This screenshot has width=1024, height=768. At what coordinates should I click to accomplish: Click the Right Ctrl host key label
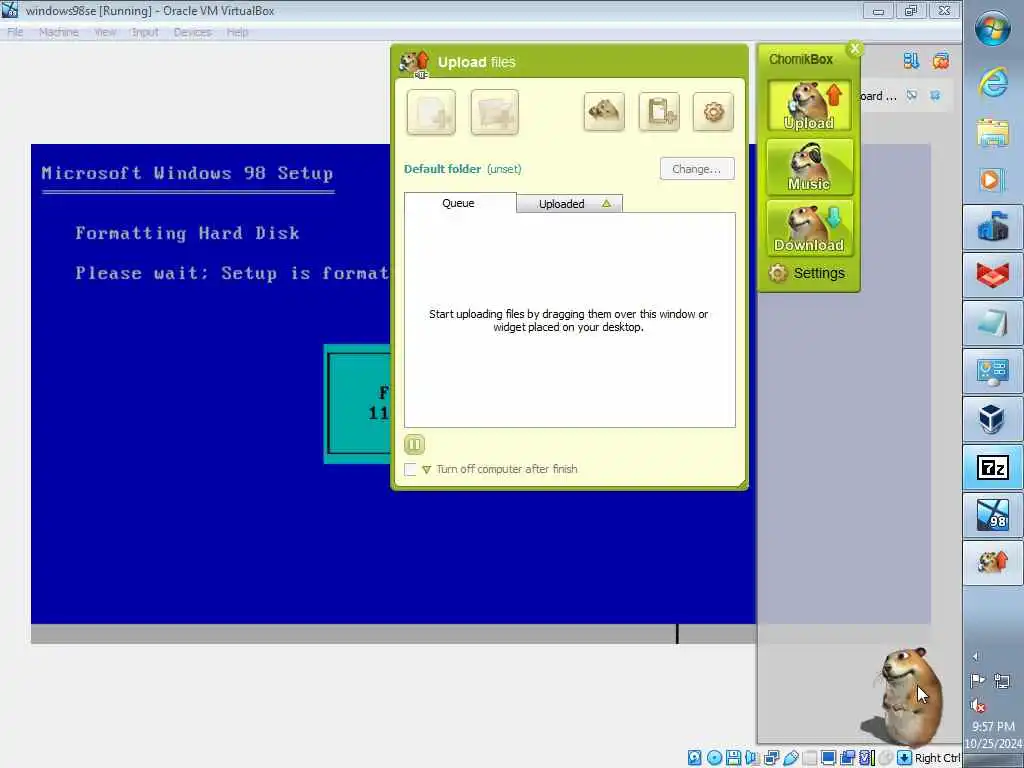(x=937, y=758)
